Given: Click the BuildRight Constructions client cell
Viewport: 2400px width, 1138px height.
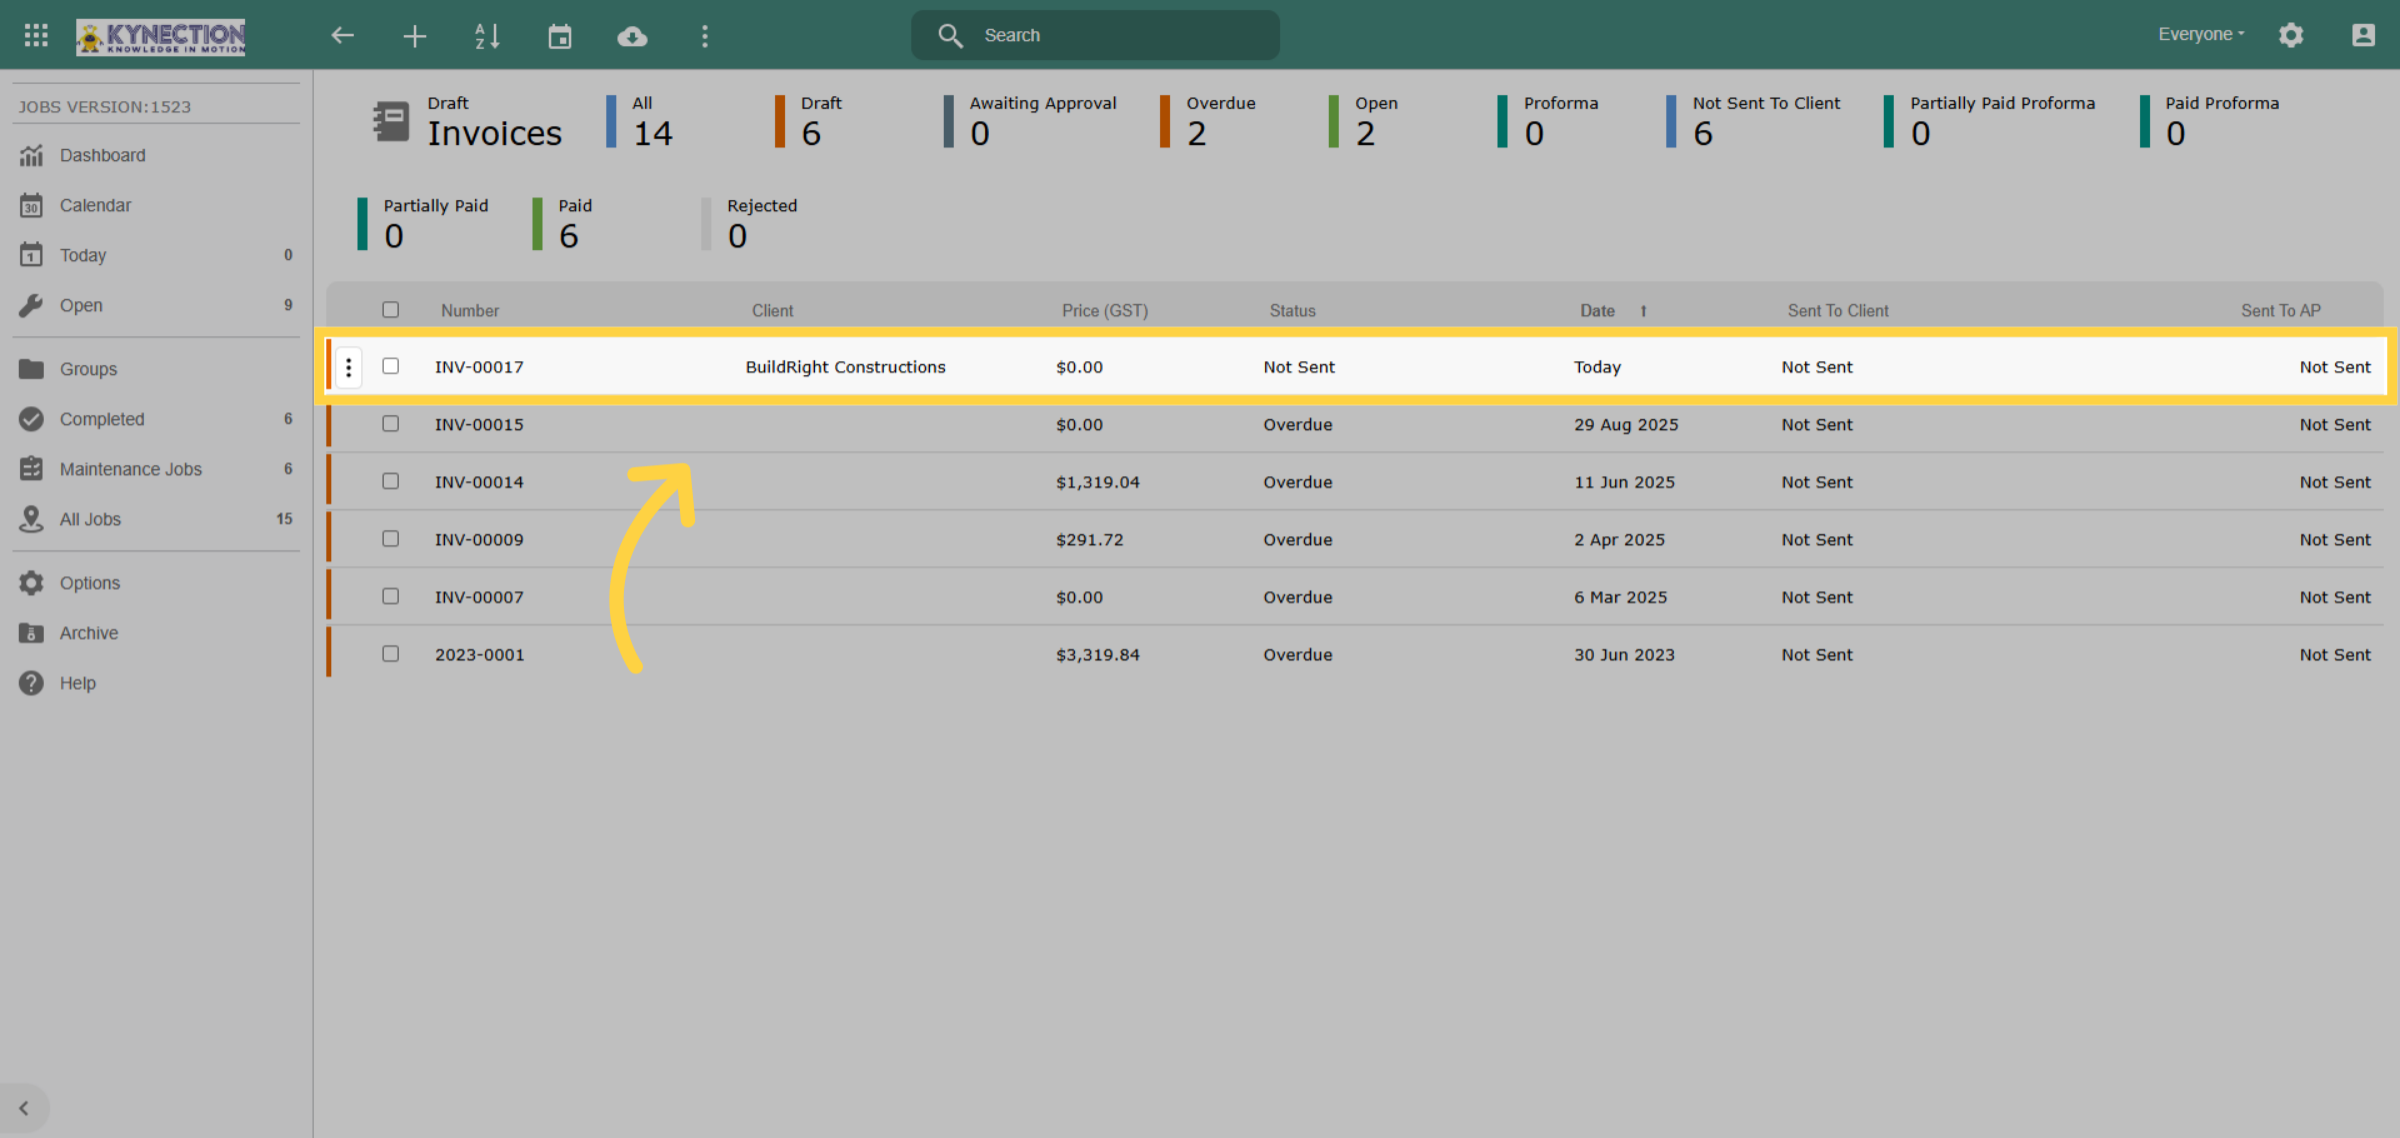Looking at the screenshot, I should 845,367.
